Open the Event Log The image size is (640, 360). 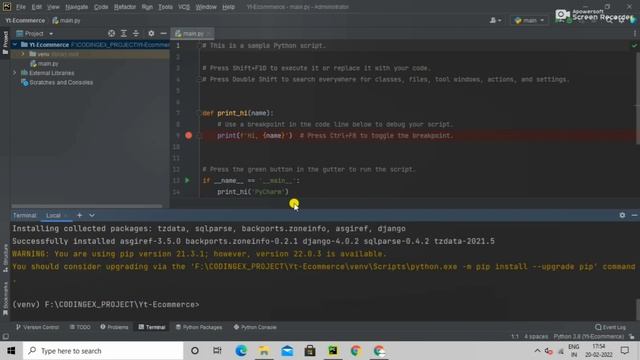click(x=611, y=327)
